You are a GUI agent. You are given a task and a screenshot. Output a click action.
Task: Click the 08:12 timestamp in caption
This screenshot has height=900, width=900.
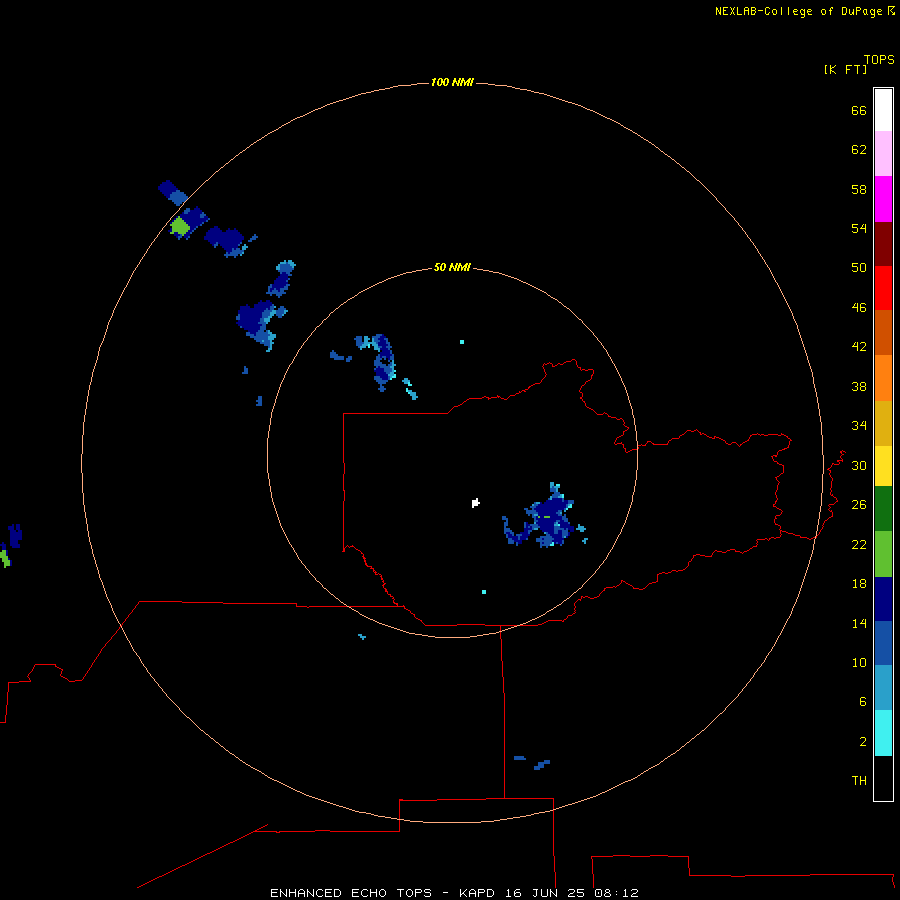pyautogui.click(x=616, y=893)
